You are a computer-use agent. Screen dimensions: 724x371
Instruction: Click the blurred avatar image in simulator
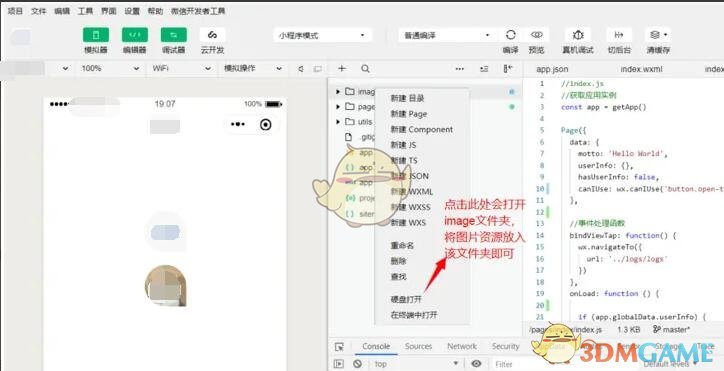(x=166, y=286)
